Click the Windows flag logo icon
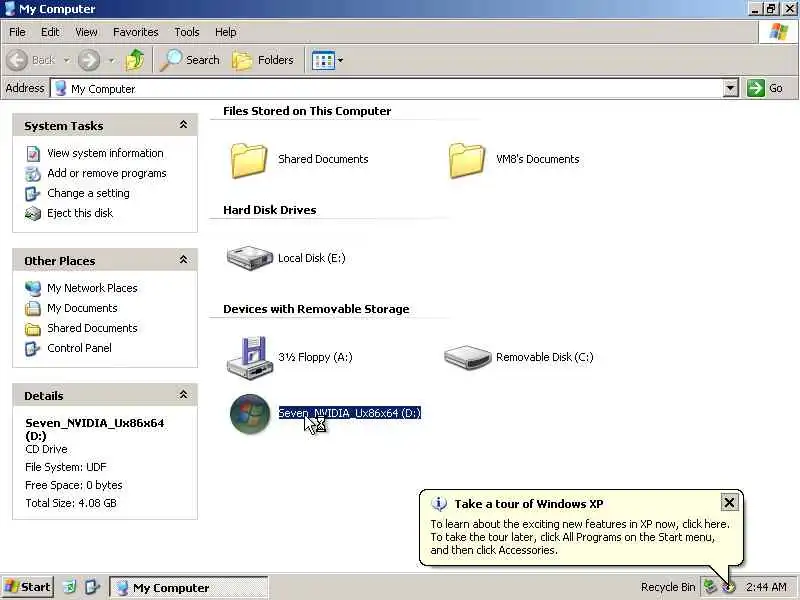The height and width of the screenshot is (600, 800). [x=778, y=32]
